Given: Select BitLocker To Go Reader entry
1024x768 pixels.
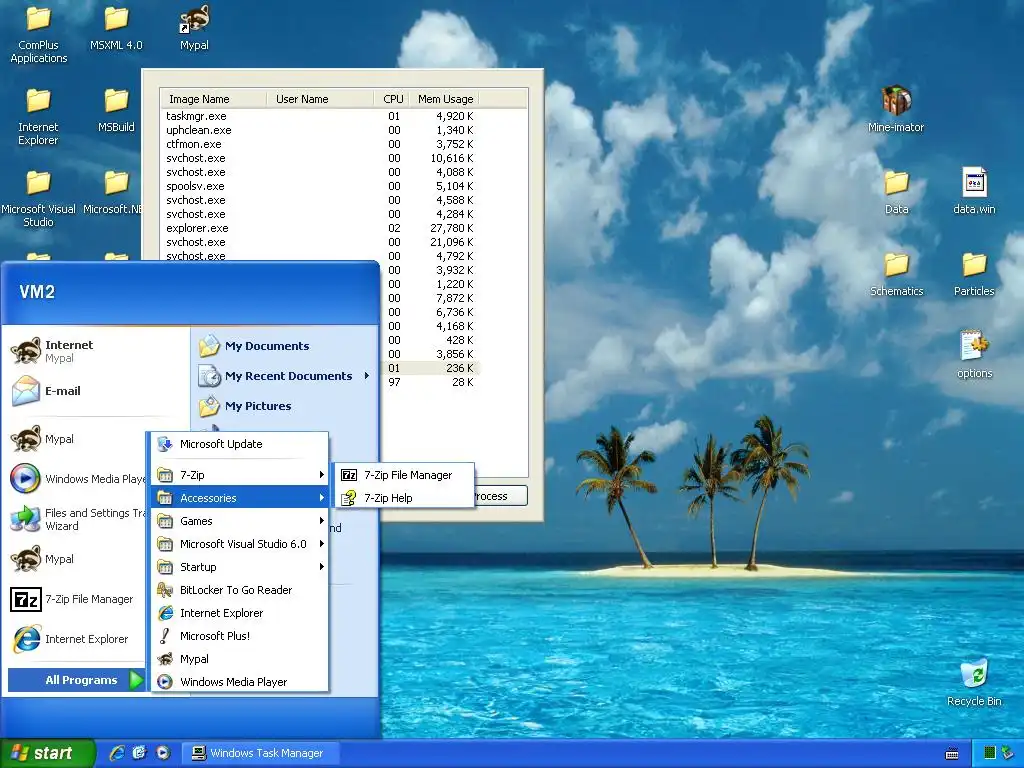Looking at the screenshot, I should [x=240, y=590].
